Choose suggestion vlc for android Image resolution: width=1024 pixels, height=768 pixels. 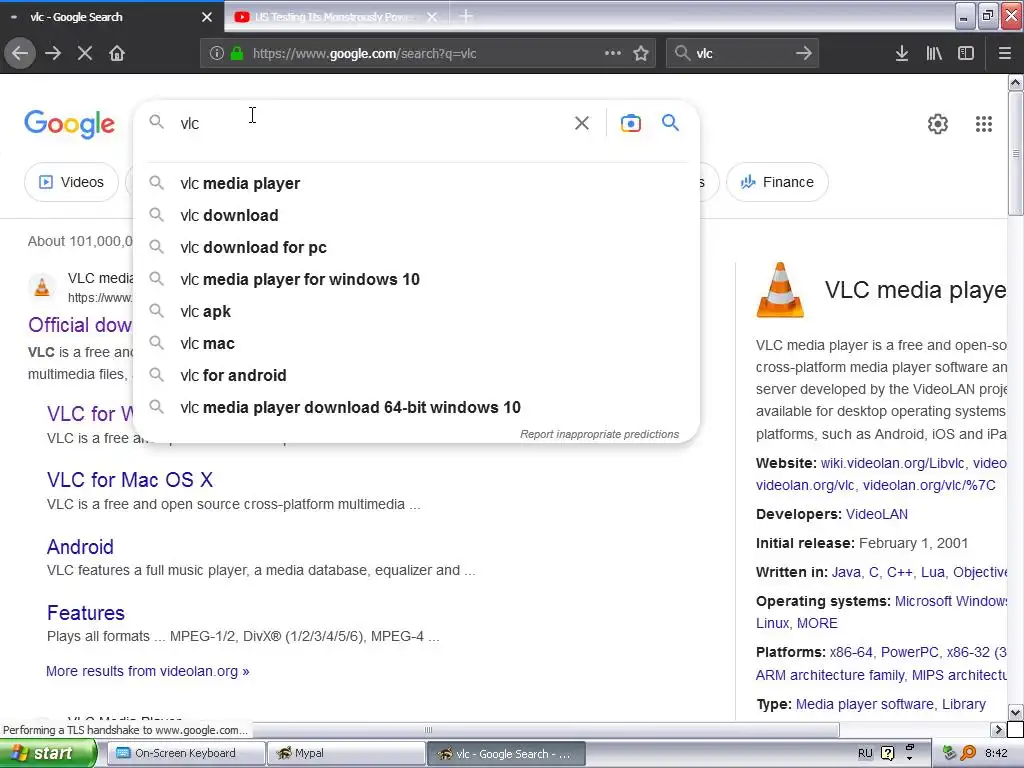(x=416, y=376)
